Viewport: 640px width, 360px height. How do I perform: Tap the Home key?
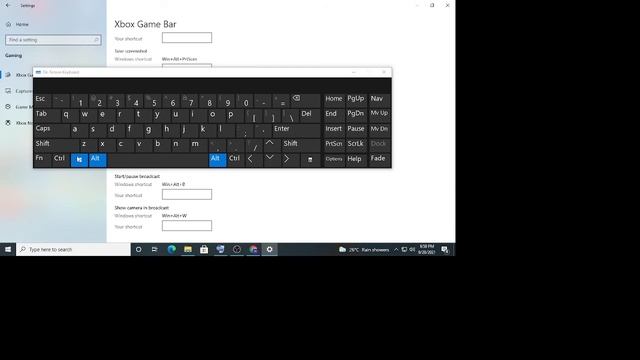tap(334, 100)
